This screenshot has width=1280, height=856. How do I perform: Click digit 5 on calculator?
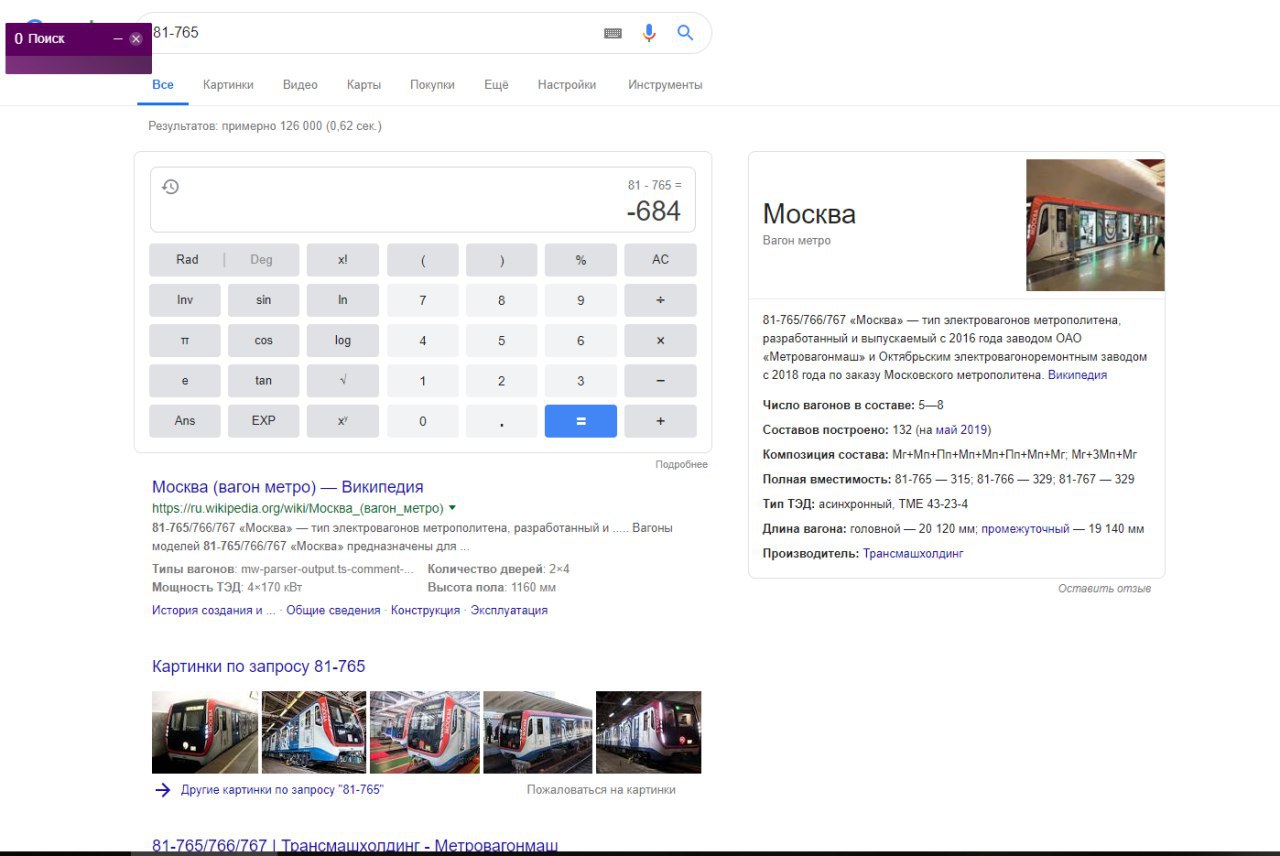point(502,340)
